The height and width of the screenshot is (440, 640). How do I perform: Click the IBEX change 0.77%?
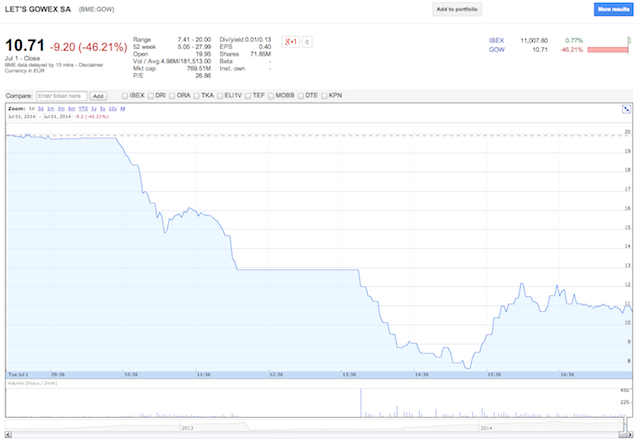point(574,40)
